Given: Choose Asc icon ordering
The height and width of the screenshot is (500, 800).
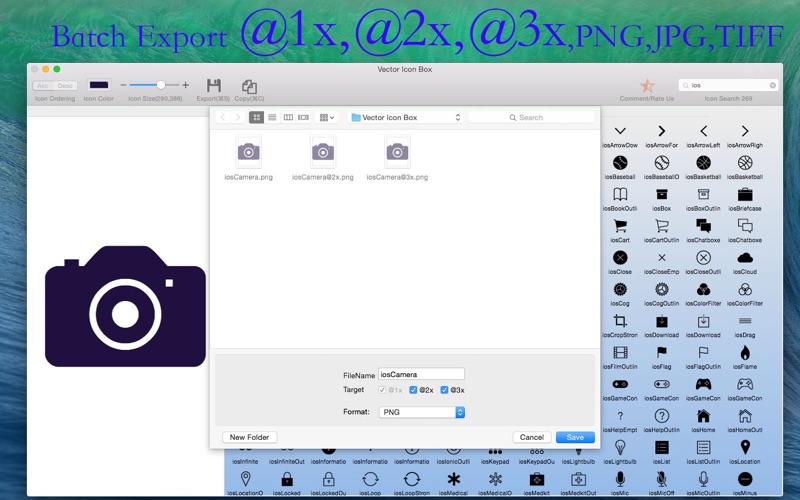Looking at the screenshot, I should 43,86.
